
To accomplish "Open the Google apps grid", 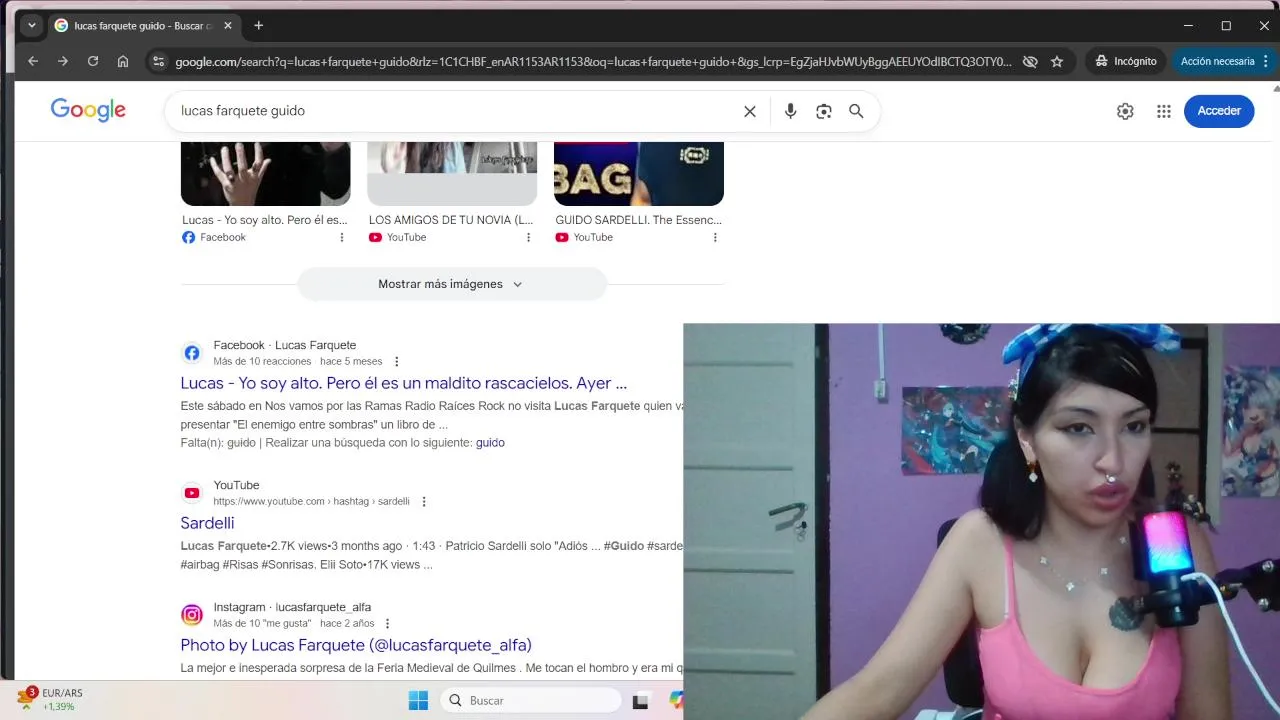I will point(1164,111).
